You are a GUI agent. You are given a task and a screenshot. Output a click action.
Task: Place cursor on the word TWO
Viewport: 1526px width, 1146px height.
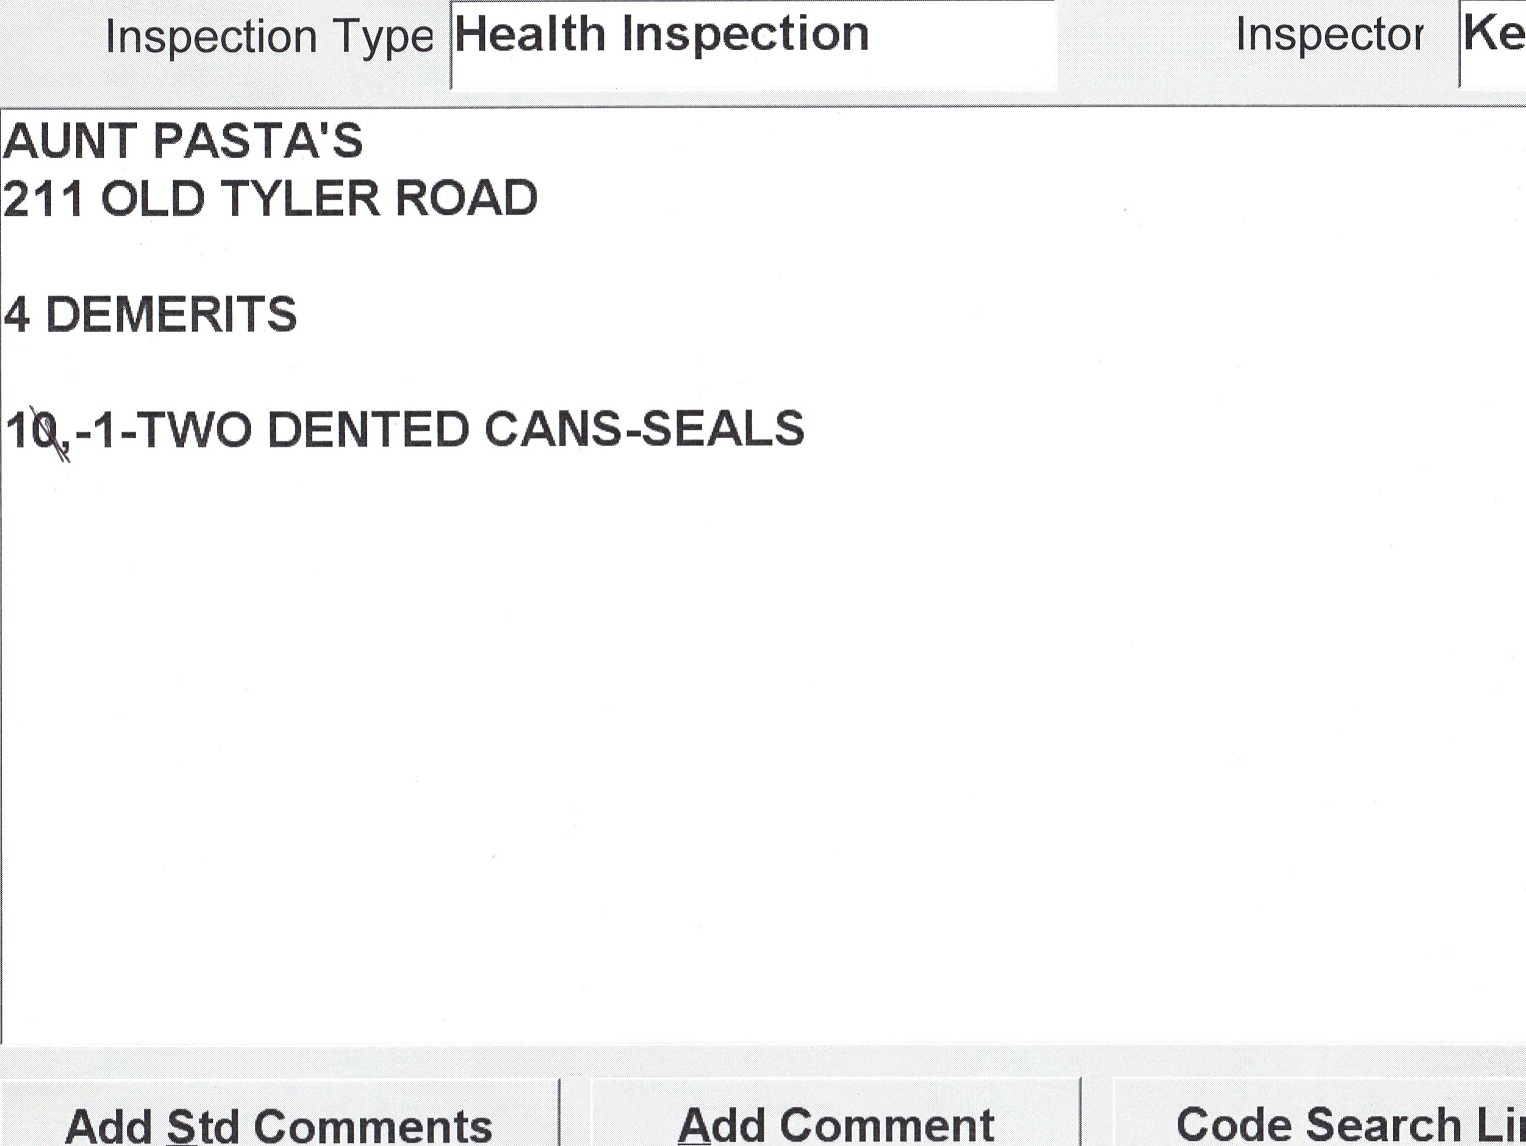pyautogui.click(x=196, y=431)
